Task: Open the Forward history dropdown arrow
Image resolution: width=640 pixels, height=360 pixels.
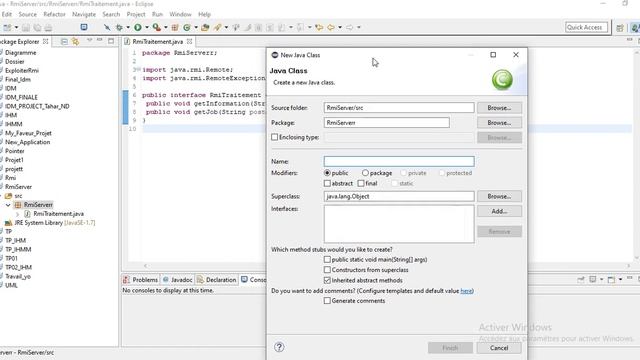Action: (359, 27)
